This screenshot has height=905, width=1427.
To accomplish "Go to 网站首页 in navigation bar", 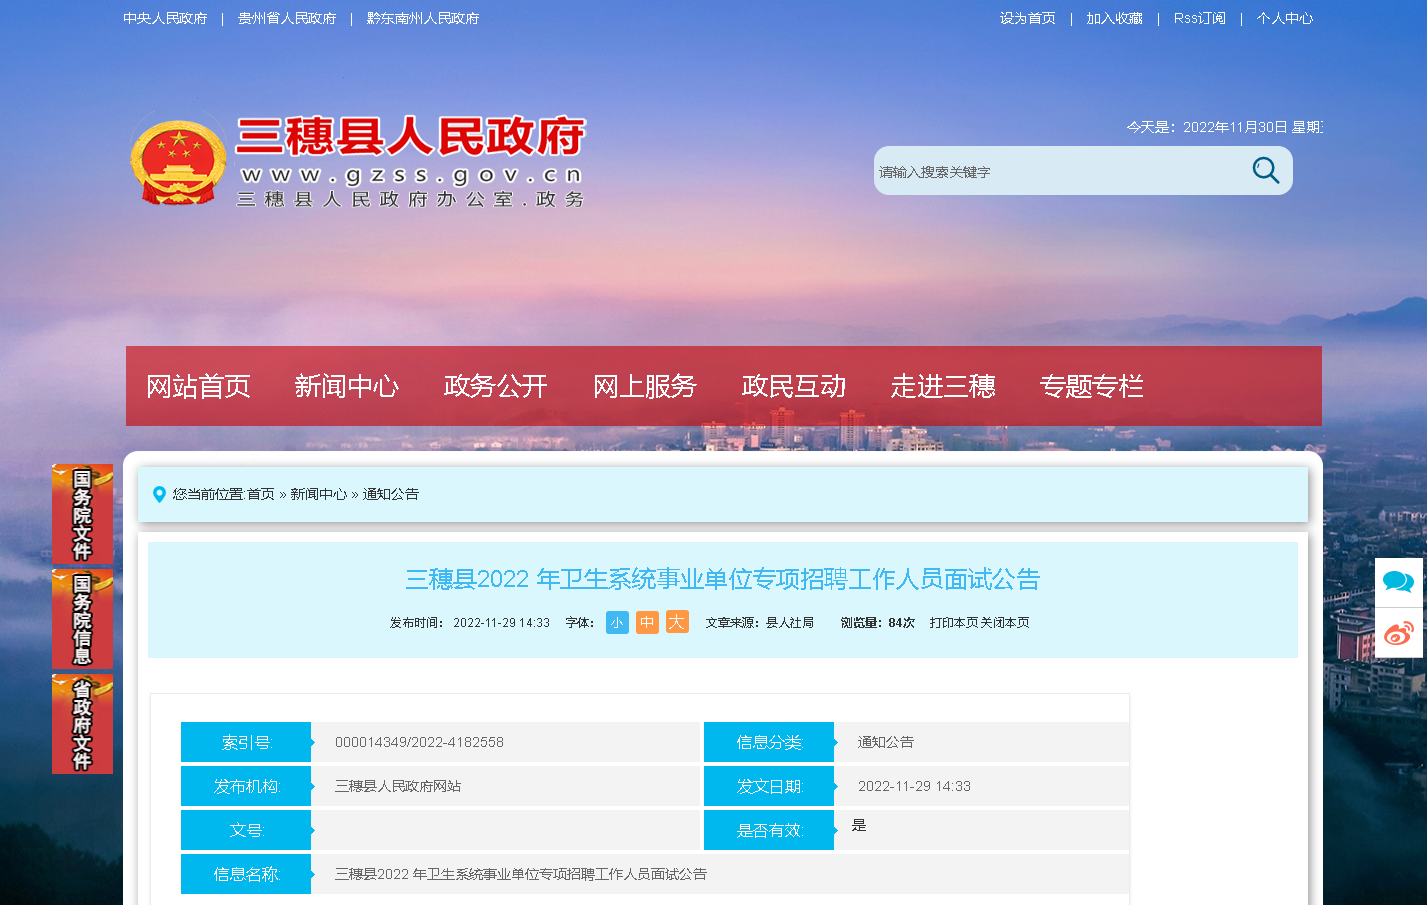I will (x=198, y=386).
